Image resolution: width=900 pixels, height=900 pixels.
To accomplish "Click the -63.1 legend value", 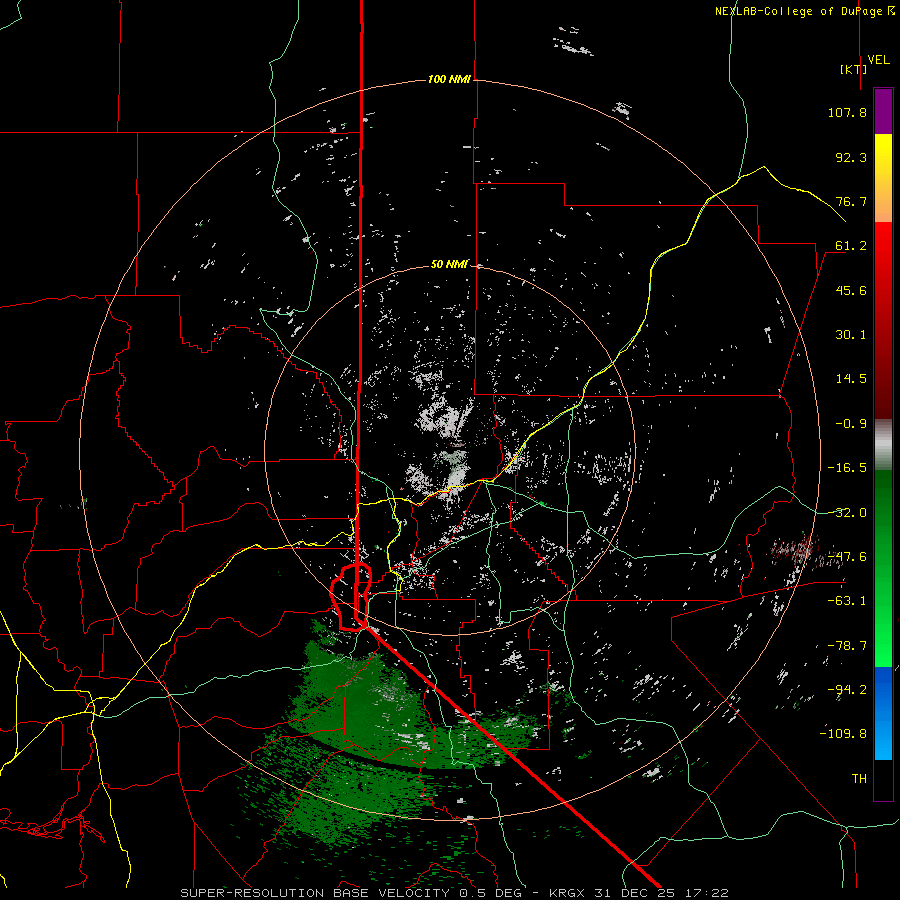I will click(x=847, y=601).
